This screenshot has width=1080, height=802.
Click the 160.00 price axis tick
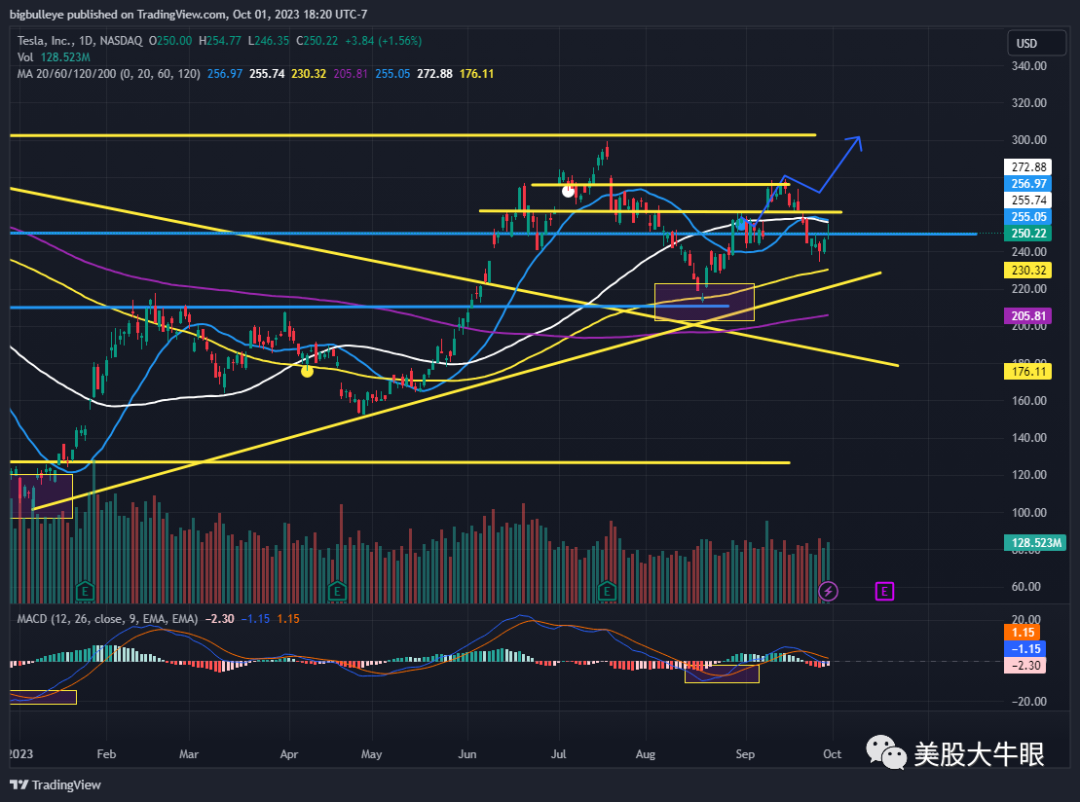click(x=1028, y=400)
